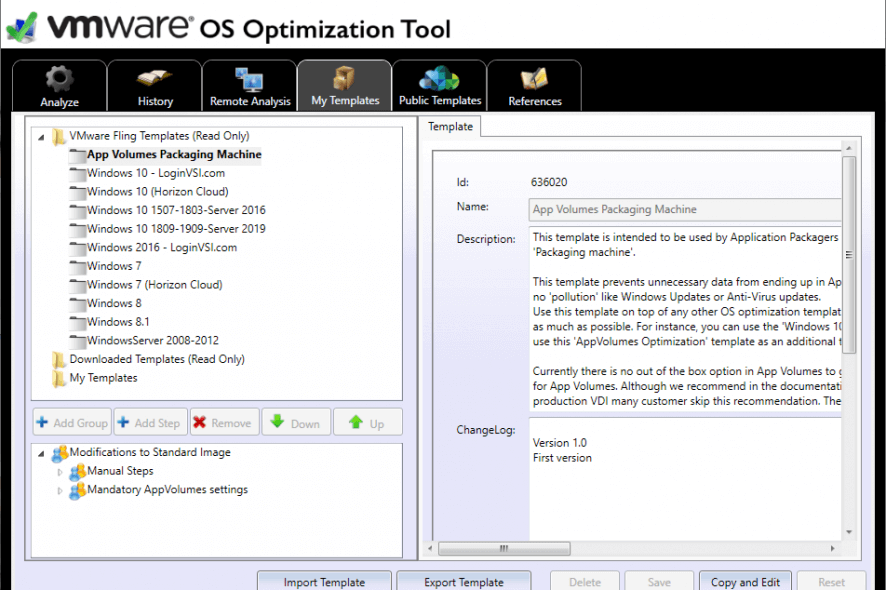Select Windows 2016 - LoginVSI.com template

click(162, 248)
